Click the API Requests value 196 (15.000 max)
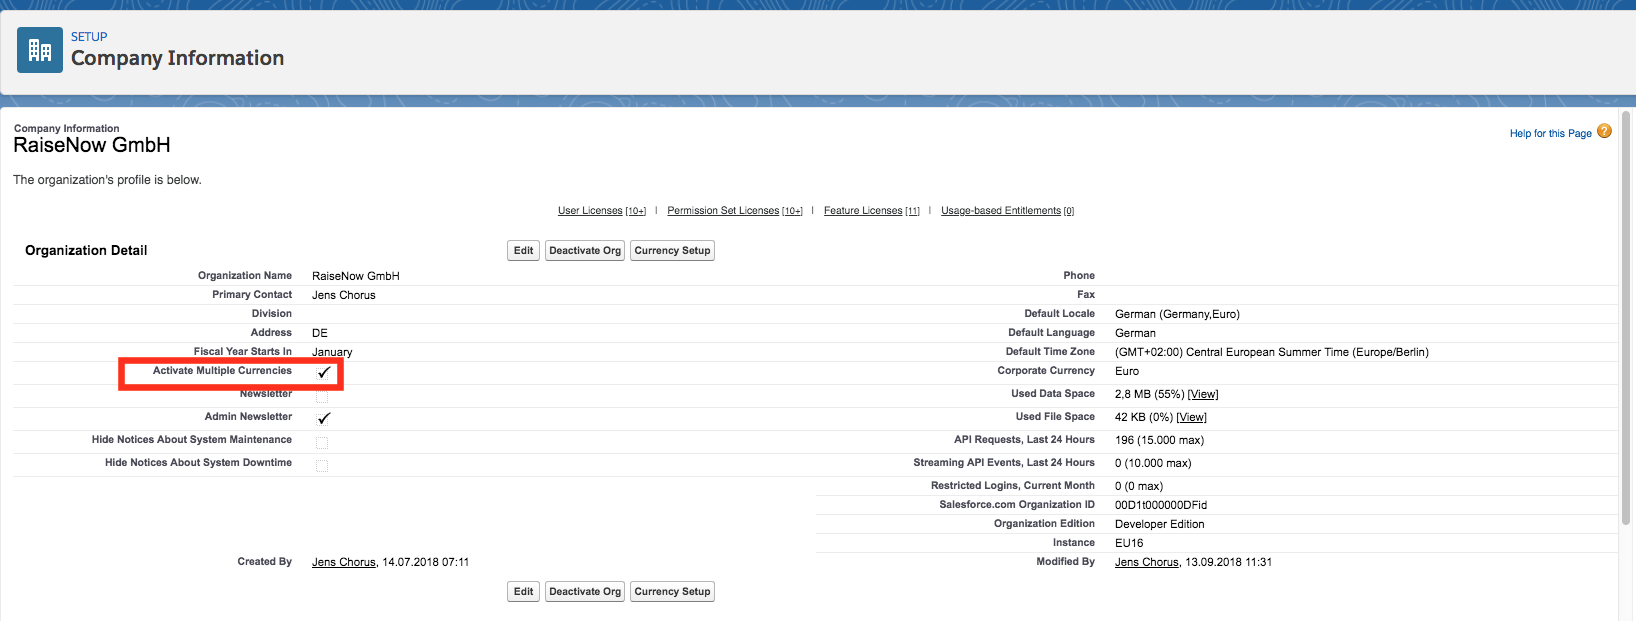 click(x=1159, y=440)
